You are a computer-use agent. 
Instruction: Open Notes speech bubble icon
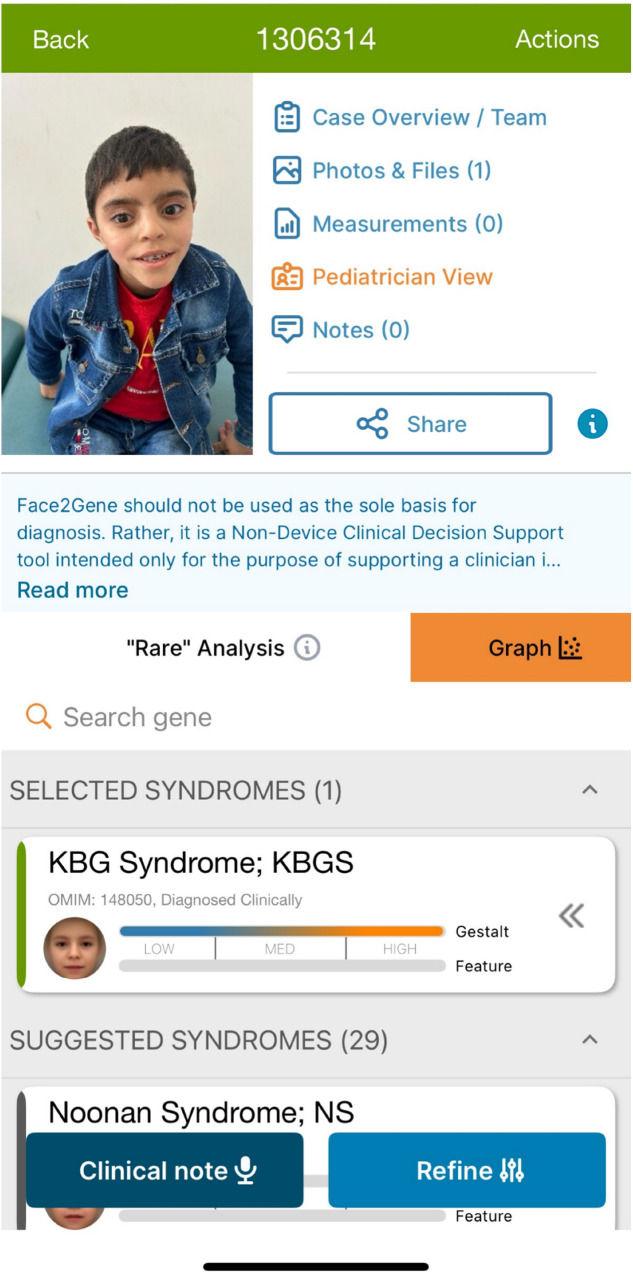tap(287, 330)
